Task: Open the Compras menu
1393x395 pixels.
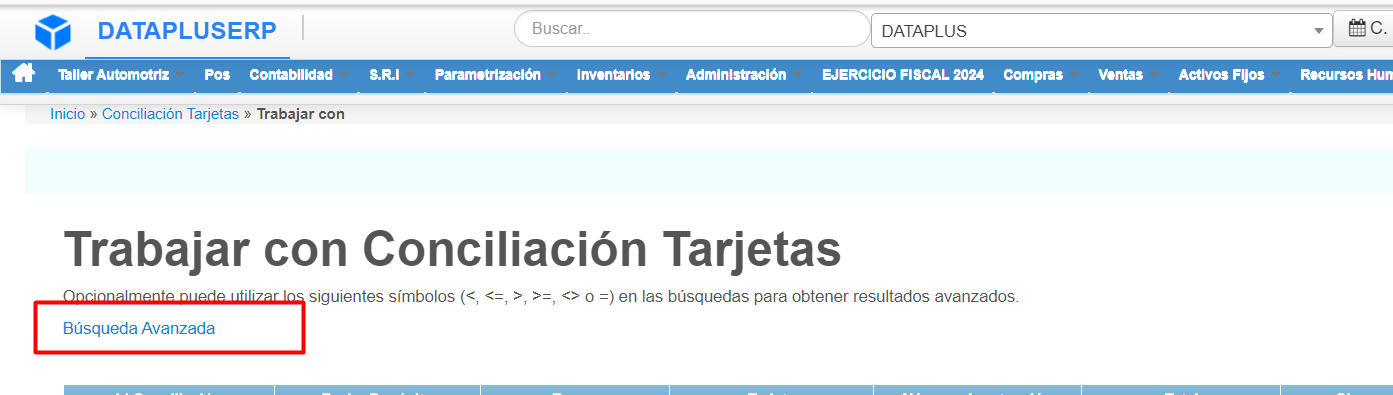Action: 1040,75
